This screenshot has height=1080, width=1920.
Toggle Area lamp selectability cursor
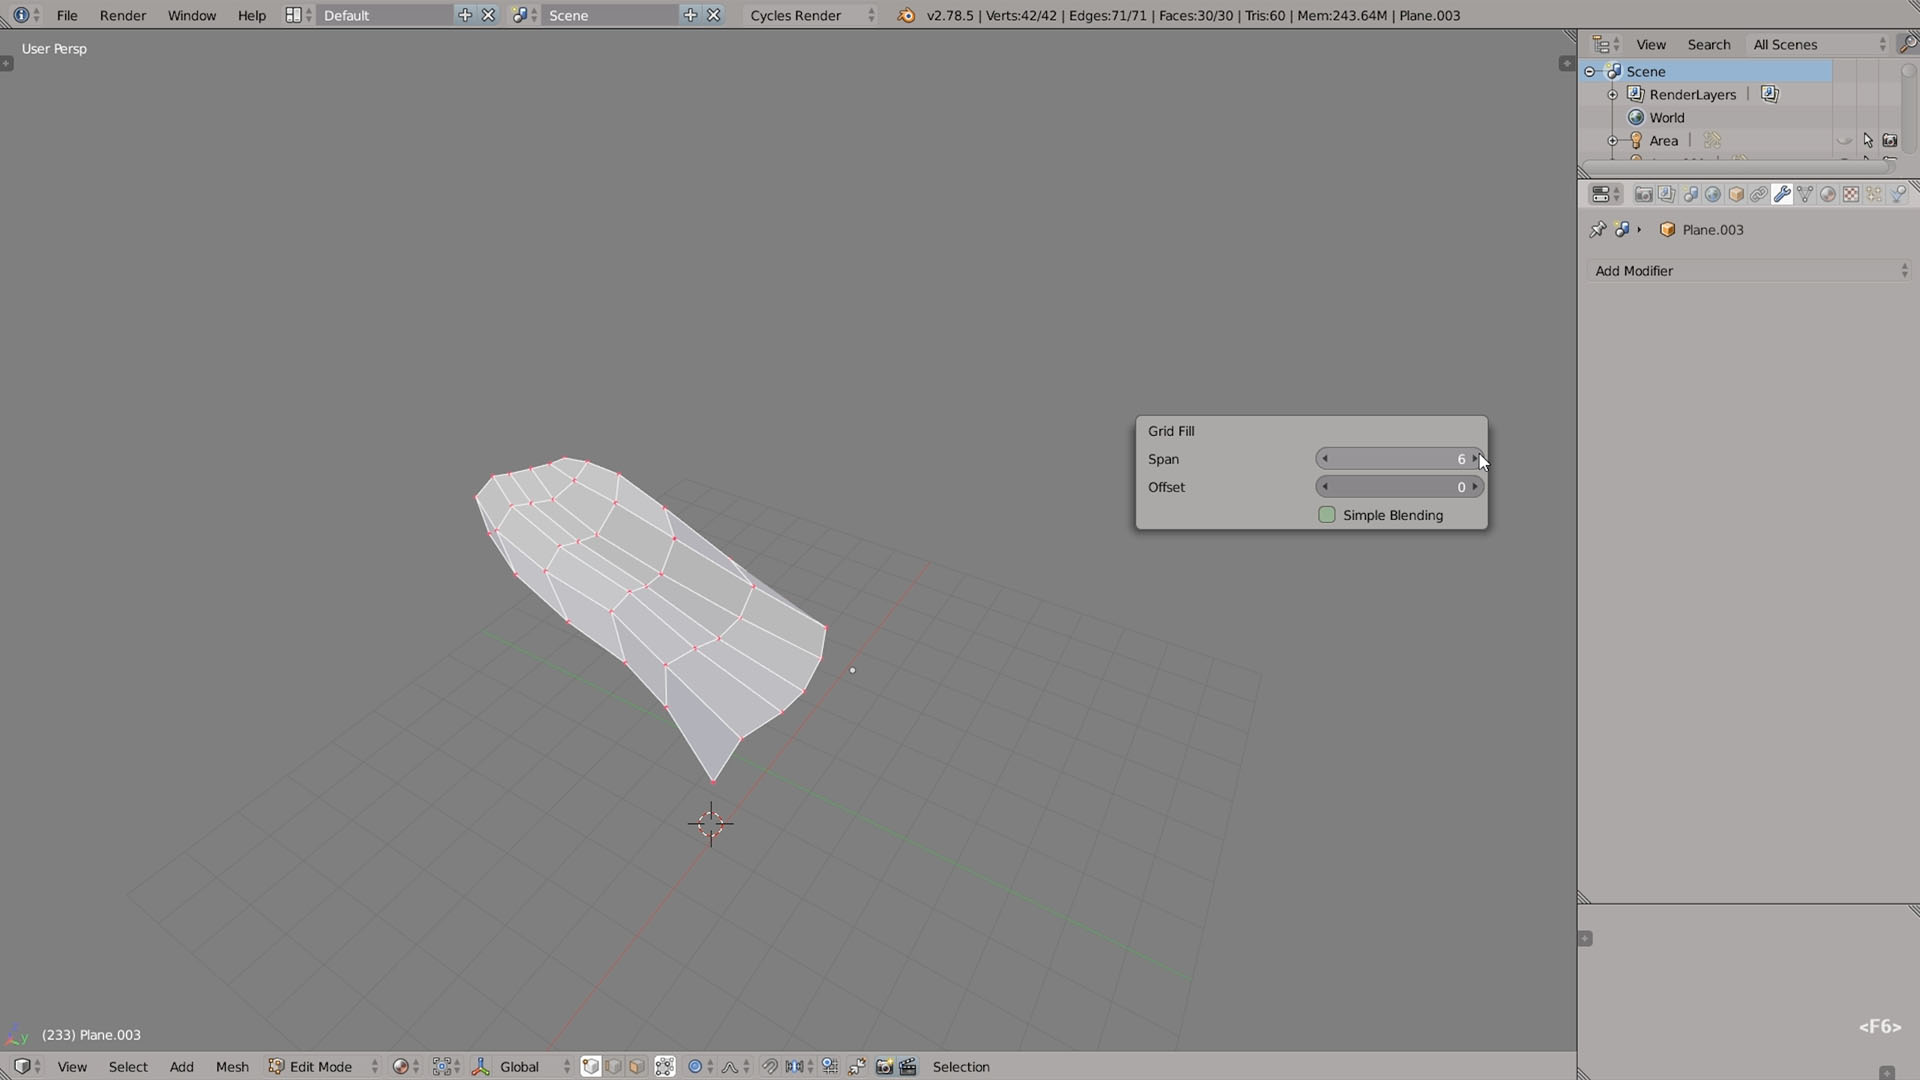(1868, 141)
